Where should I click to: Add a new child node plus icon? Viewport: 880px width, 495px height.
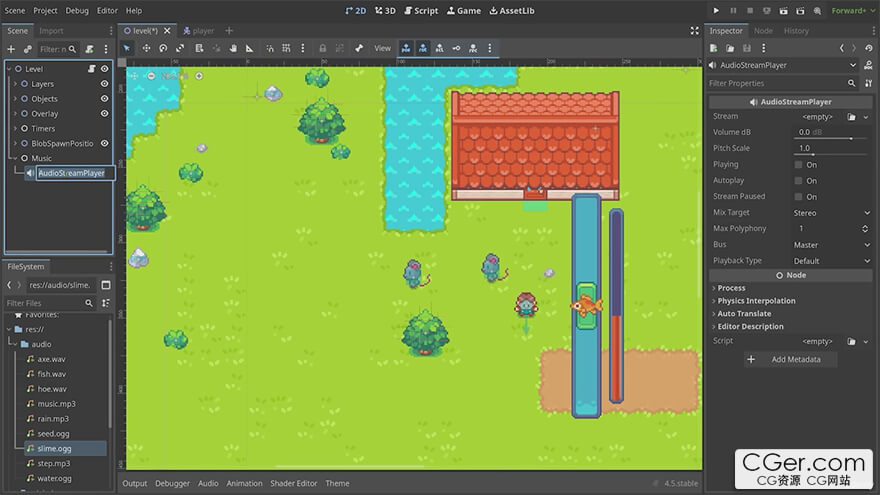[12, 49]
